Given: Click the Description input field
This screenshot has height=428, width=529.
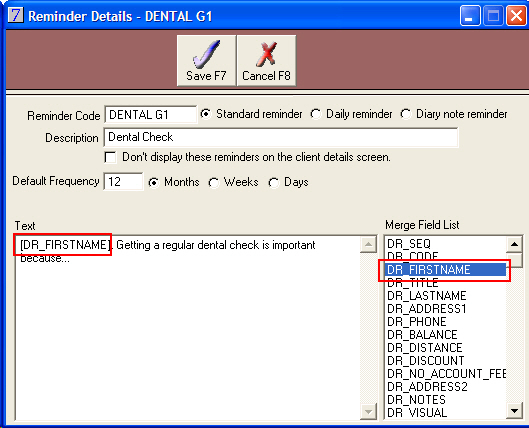Looking at the screenshot, I should pos(281,137).
